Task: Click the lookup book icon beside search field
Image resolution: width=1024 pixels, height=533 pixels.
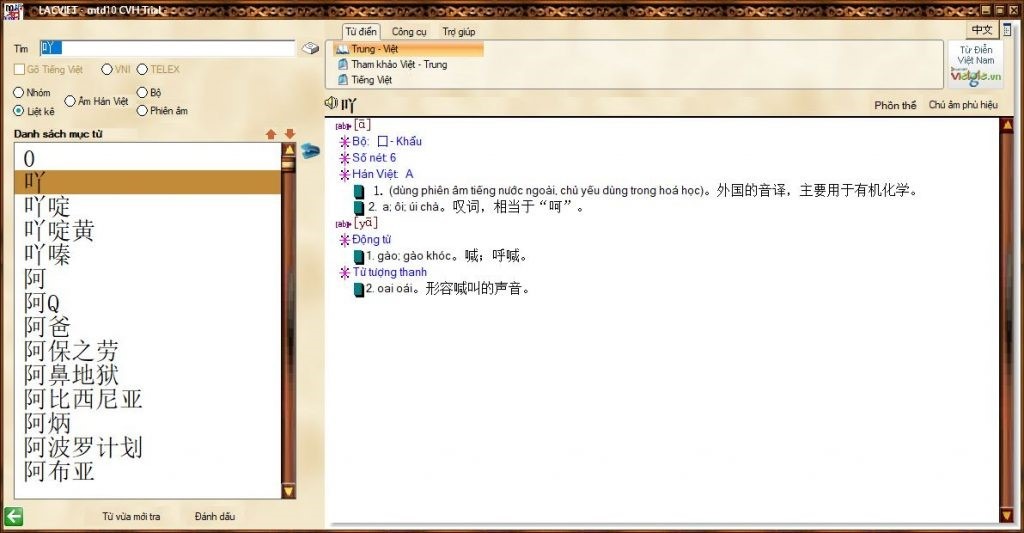Action: point(310,48)
